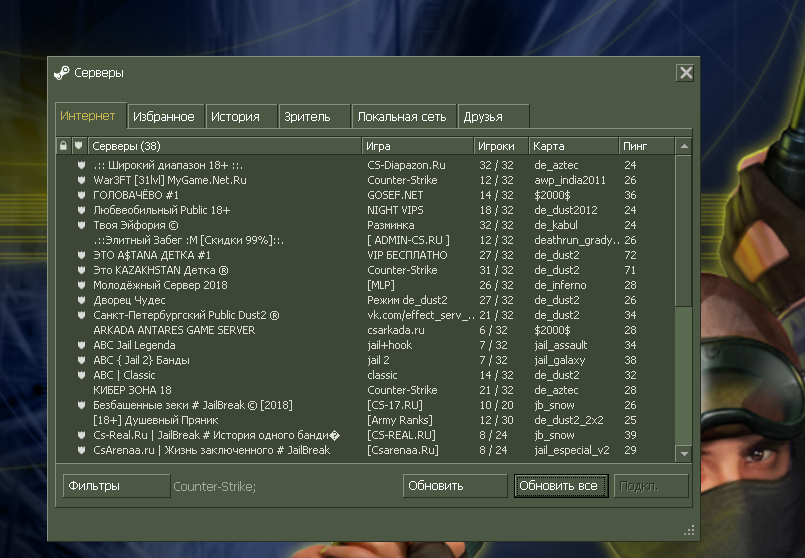Image resolution: width=805 pixels, height=558 pixels.
Task: Click shield icon of CsArenaa.ru row
Action: coord(81,450)
